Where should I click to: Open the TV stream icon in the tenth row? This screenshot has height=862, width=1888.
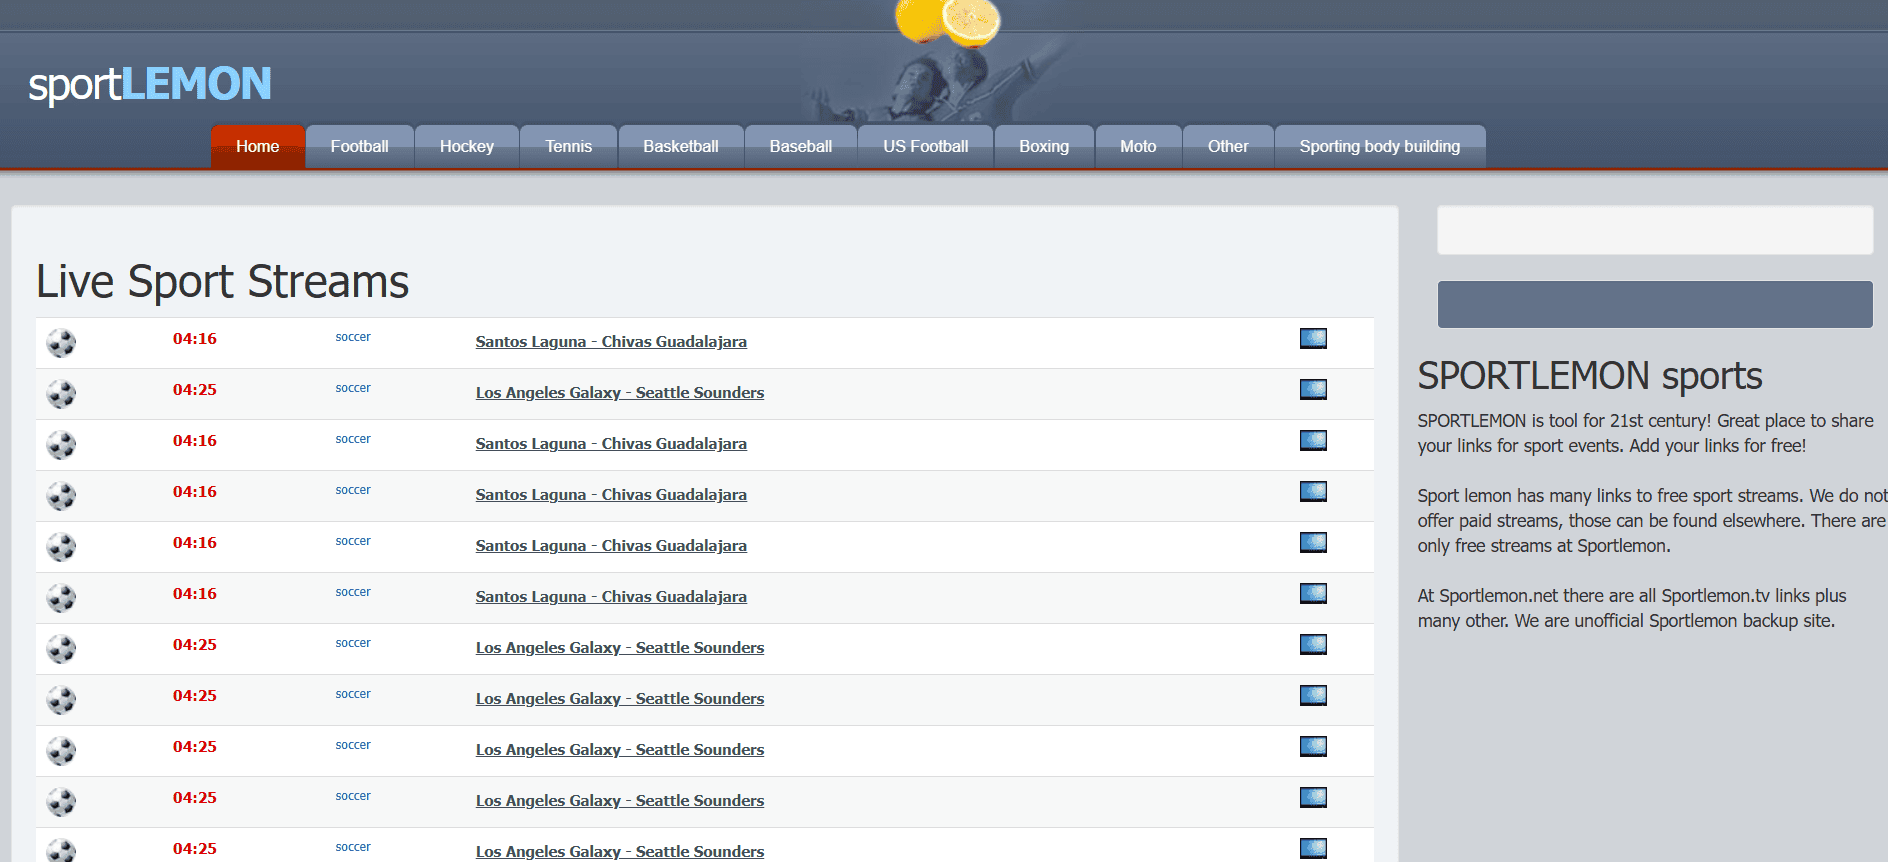tap(1313, 798)
